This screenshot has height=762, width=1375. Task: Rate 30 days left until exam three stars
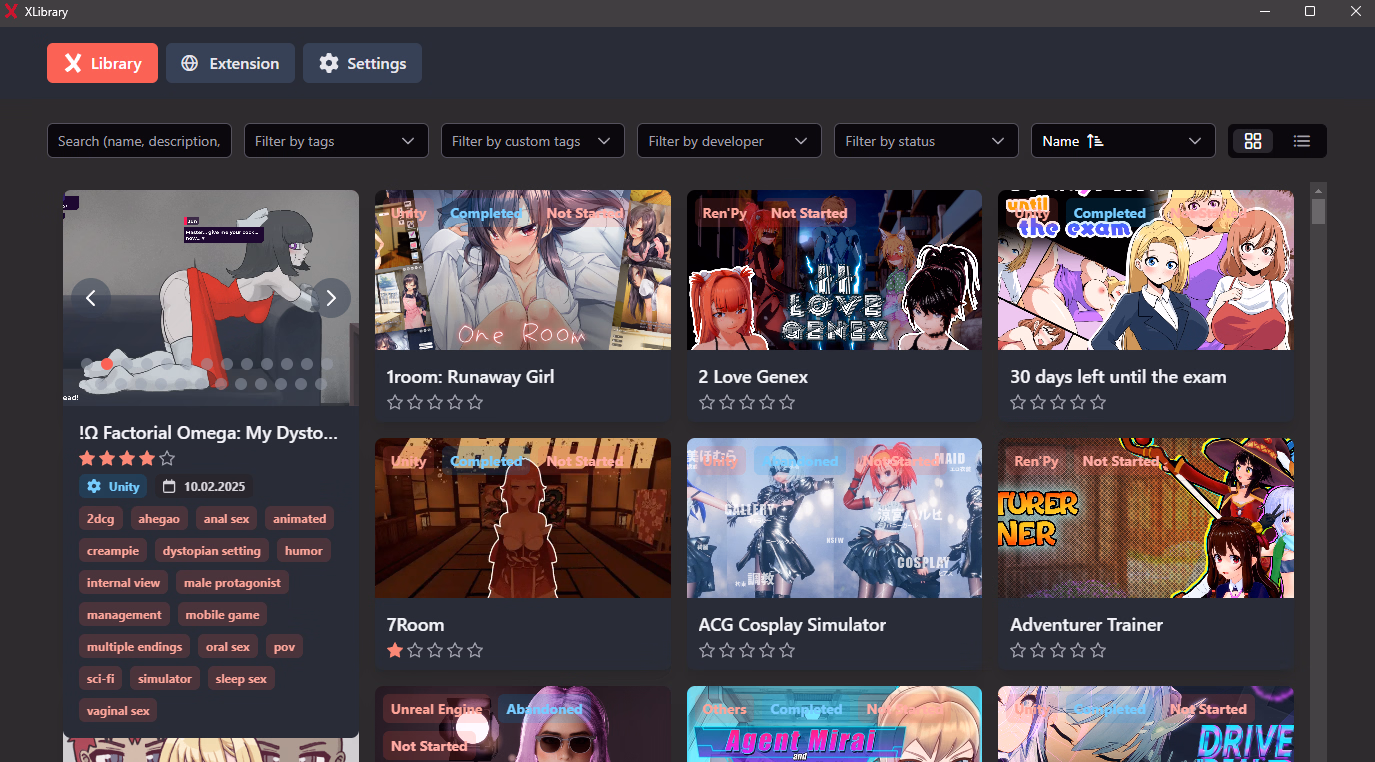(1059, 403)
